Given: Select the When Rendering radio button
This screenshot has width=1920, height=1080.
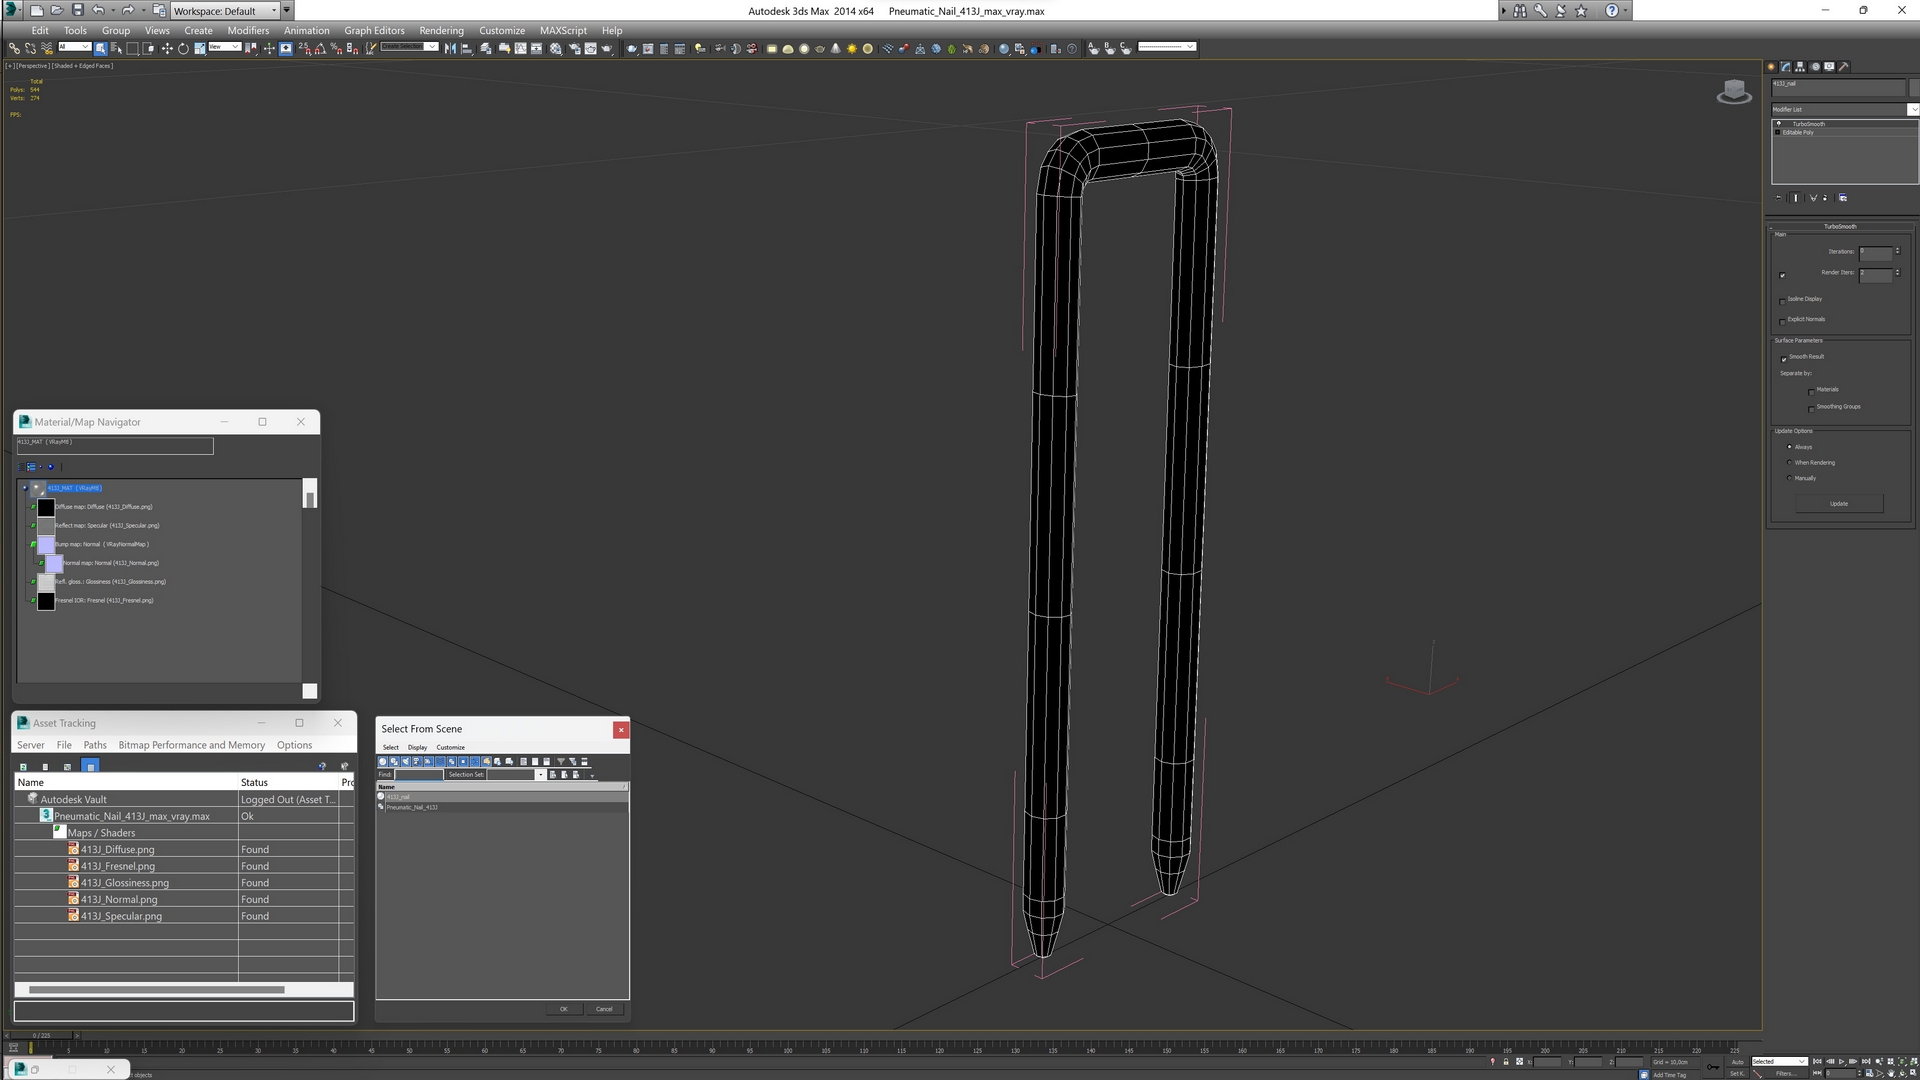Looking at the screenshot, I should pos(1789,462).
